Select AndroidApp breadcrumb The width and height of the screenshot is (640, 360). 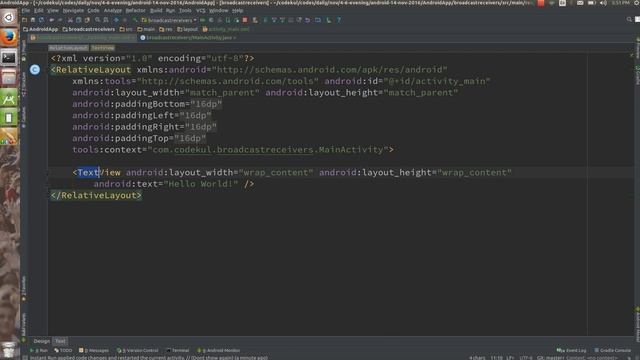pyautogui.click(x=40, y=29)
